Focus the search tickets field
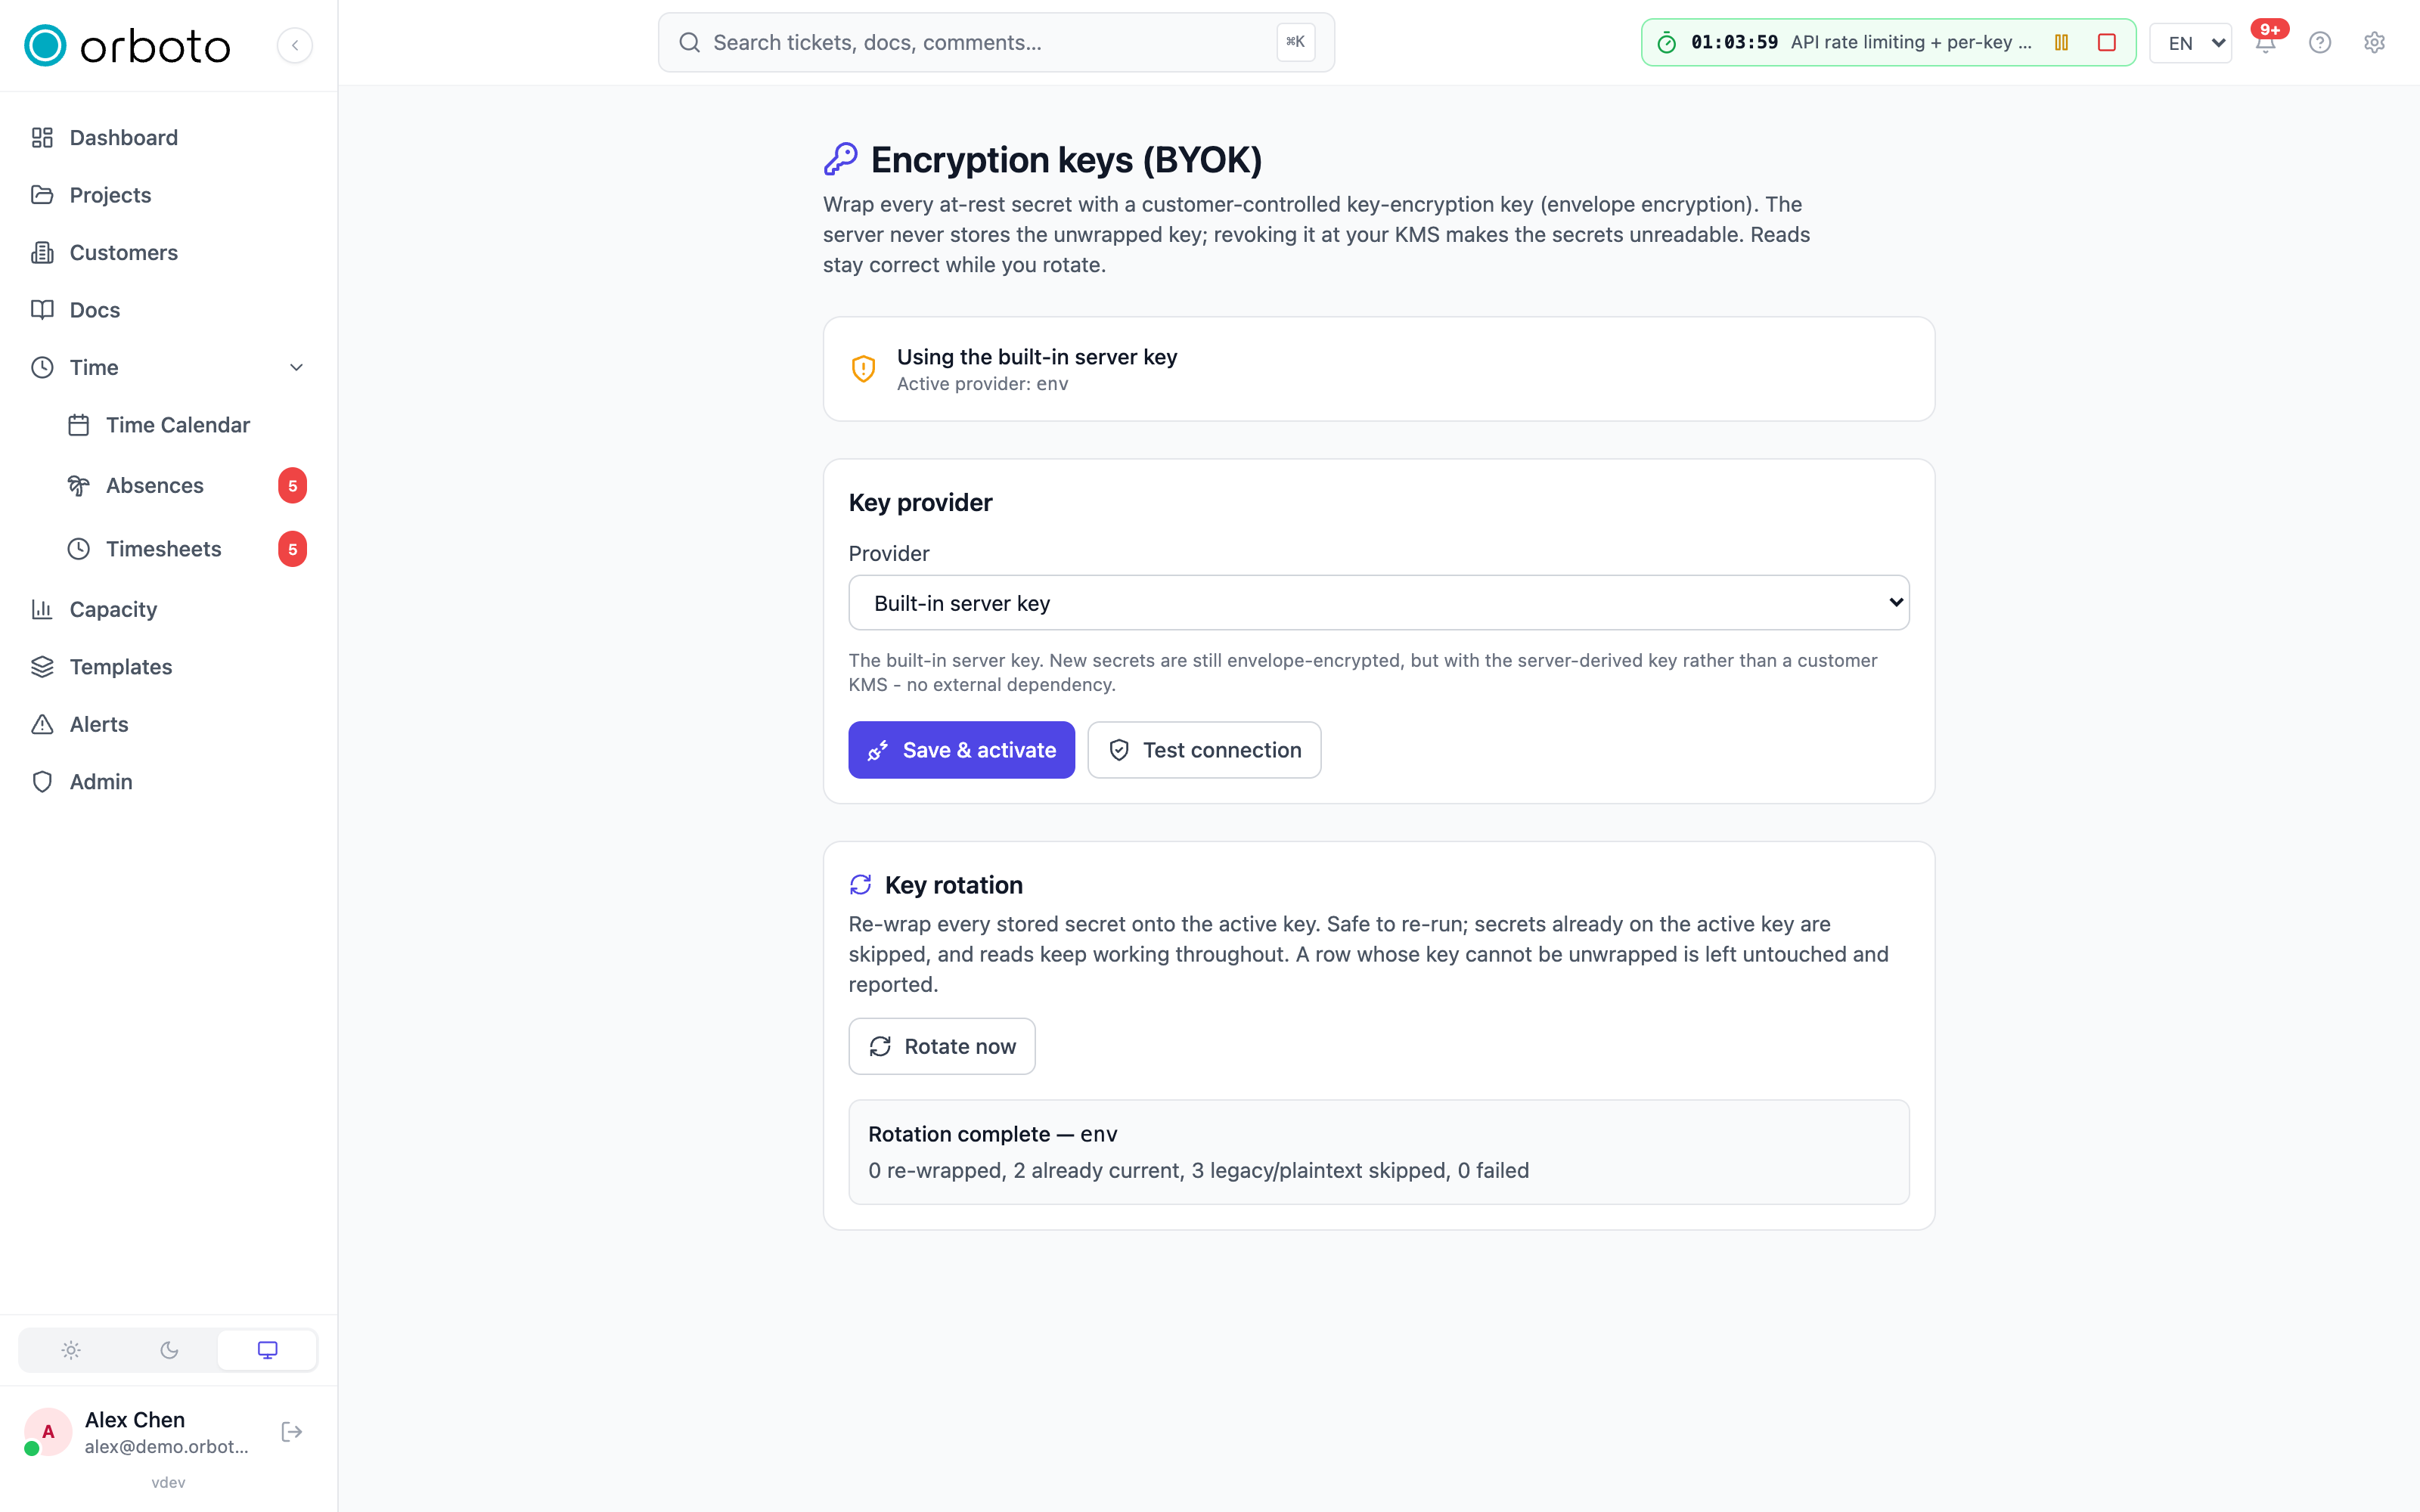This screenshot has height=1512, width=2420. tap(996, 43)
